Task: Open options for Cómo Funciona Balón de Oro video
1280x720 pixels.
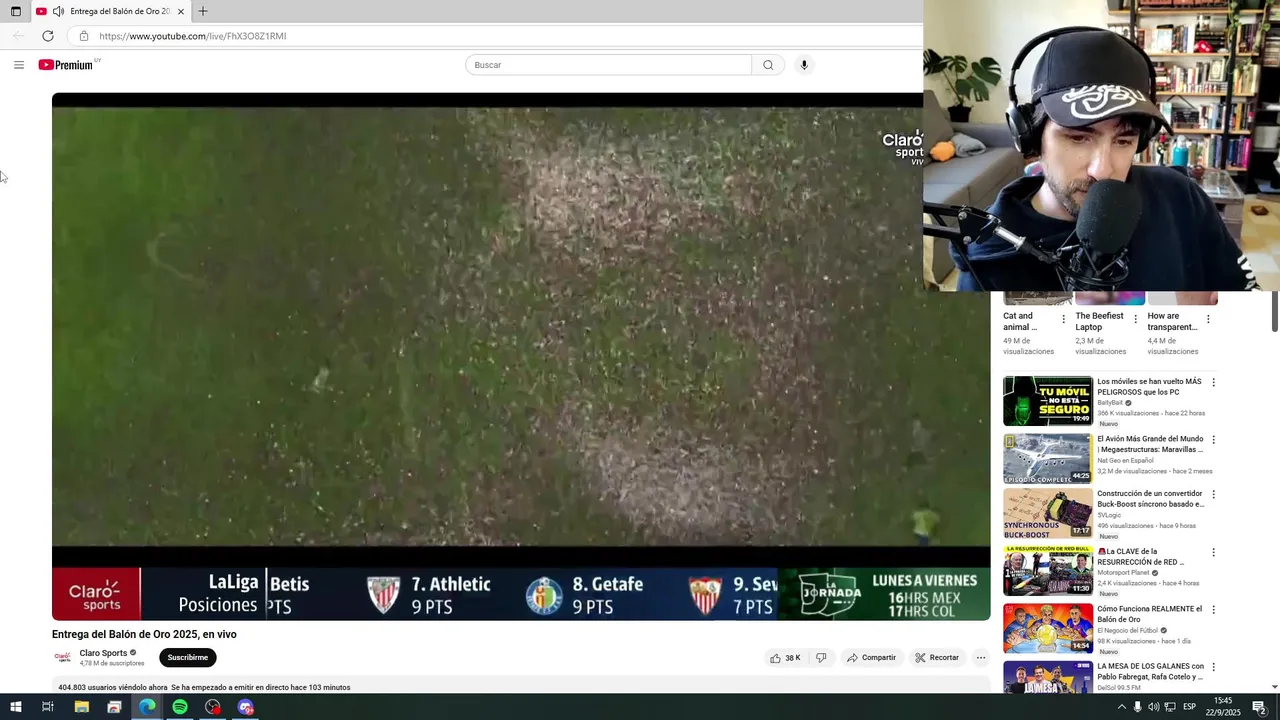Action: (x=1213, y=610)
